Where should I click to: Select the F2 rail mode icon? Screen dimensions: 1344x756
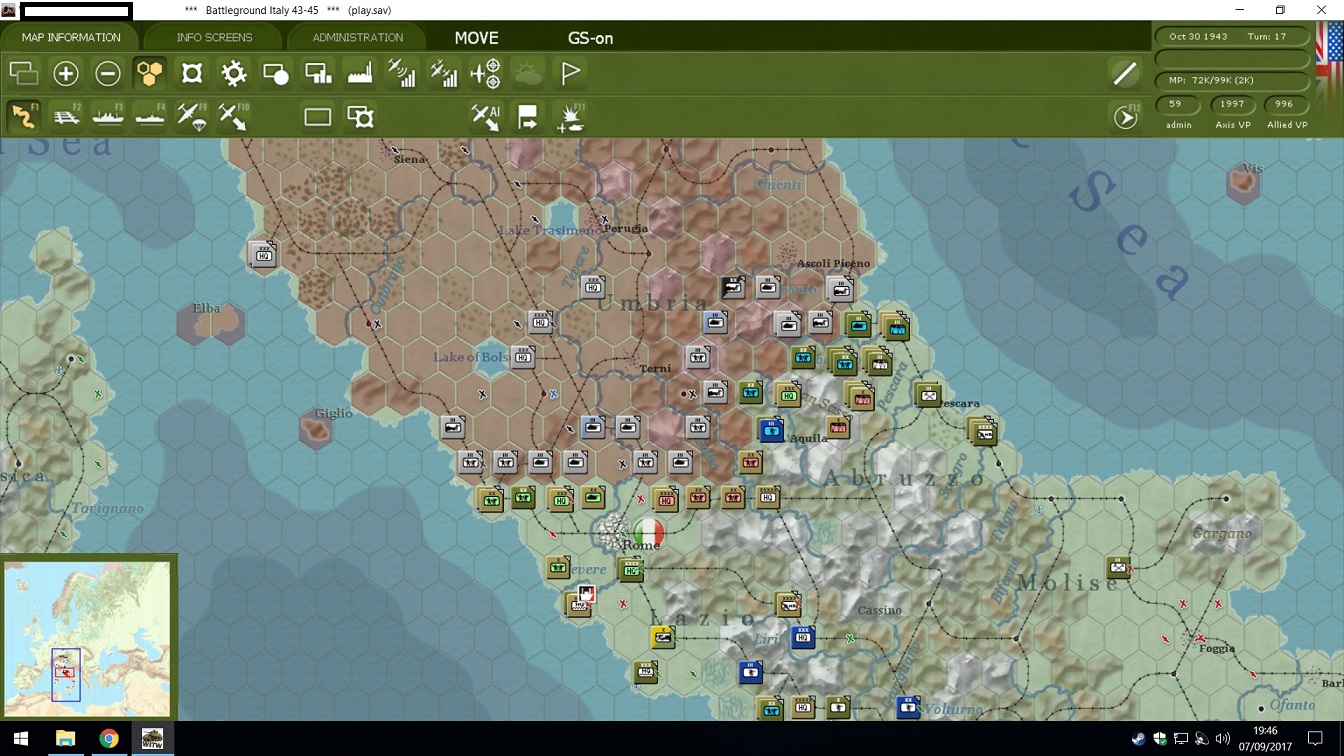click(66, 116)
